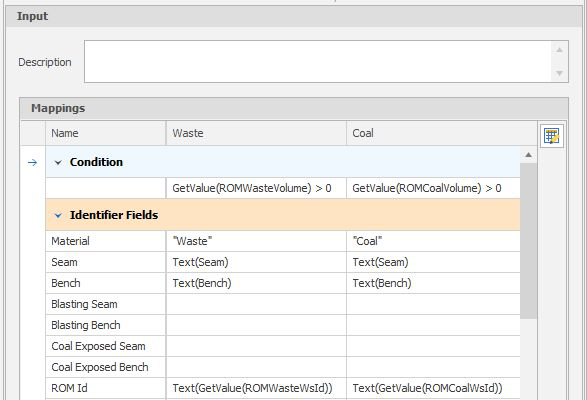Select the Coal Text(Seam) cell
The width and height of the screenshot is (587, 400).
[x=433, y=262]
